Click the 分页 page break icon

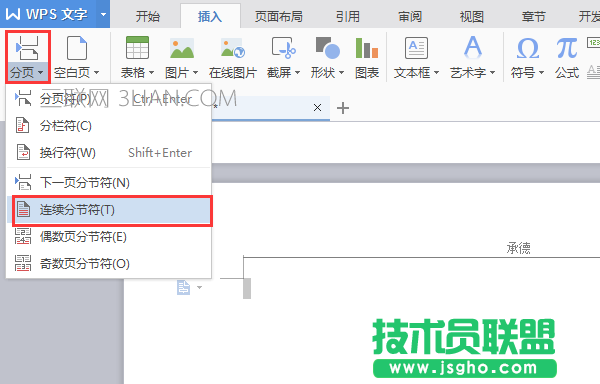[27, 48]
